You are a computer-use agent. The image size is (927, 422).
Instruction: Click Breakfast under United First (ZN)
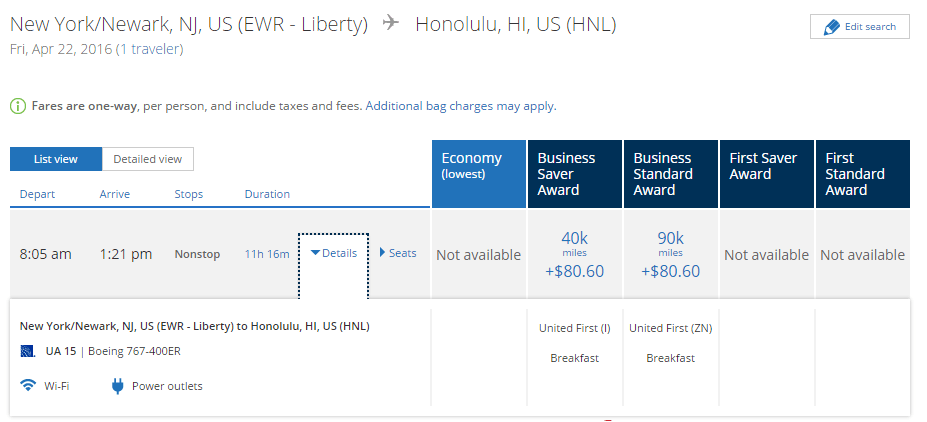click(670, 358)
